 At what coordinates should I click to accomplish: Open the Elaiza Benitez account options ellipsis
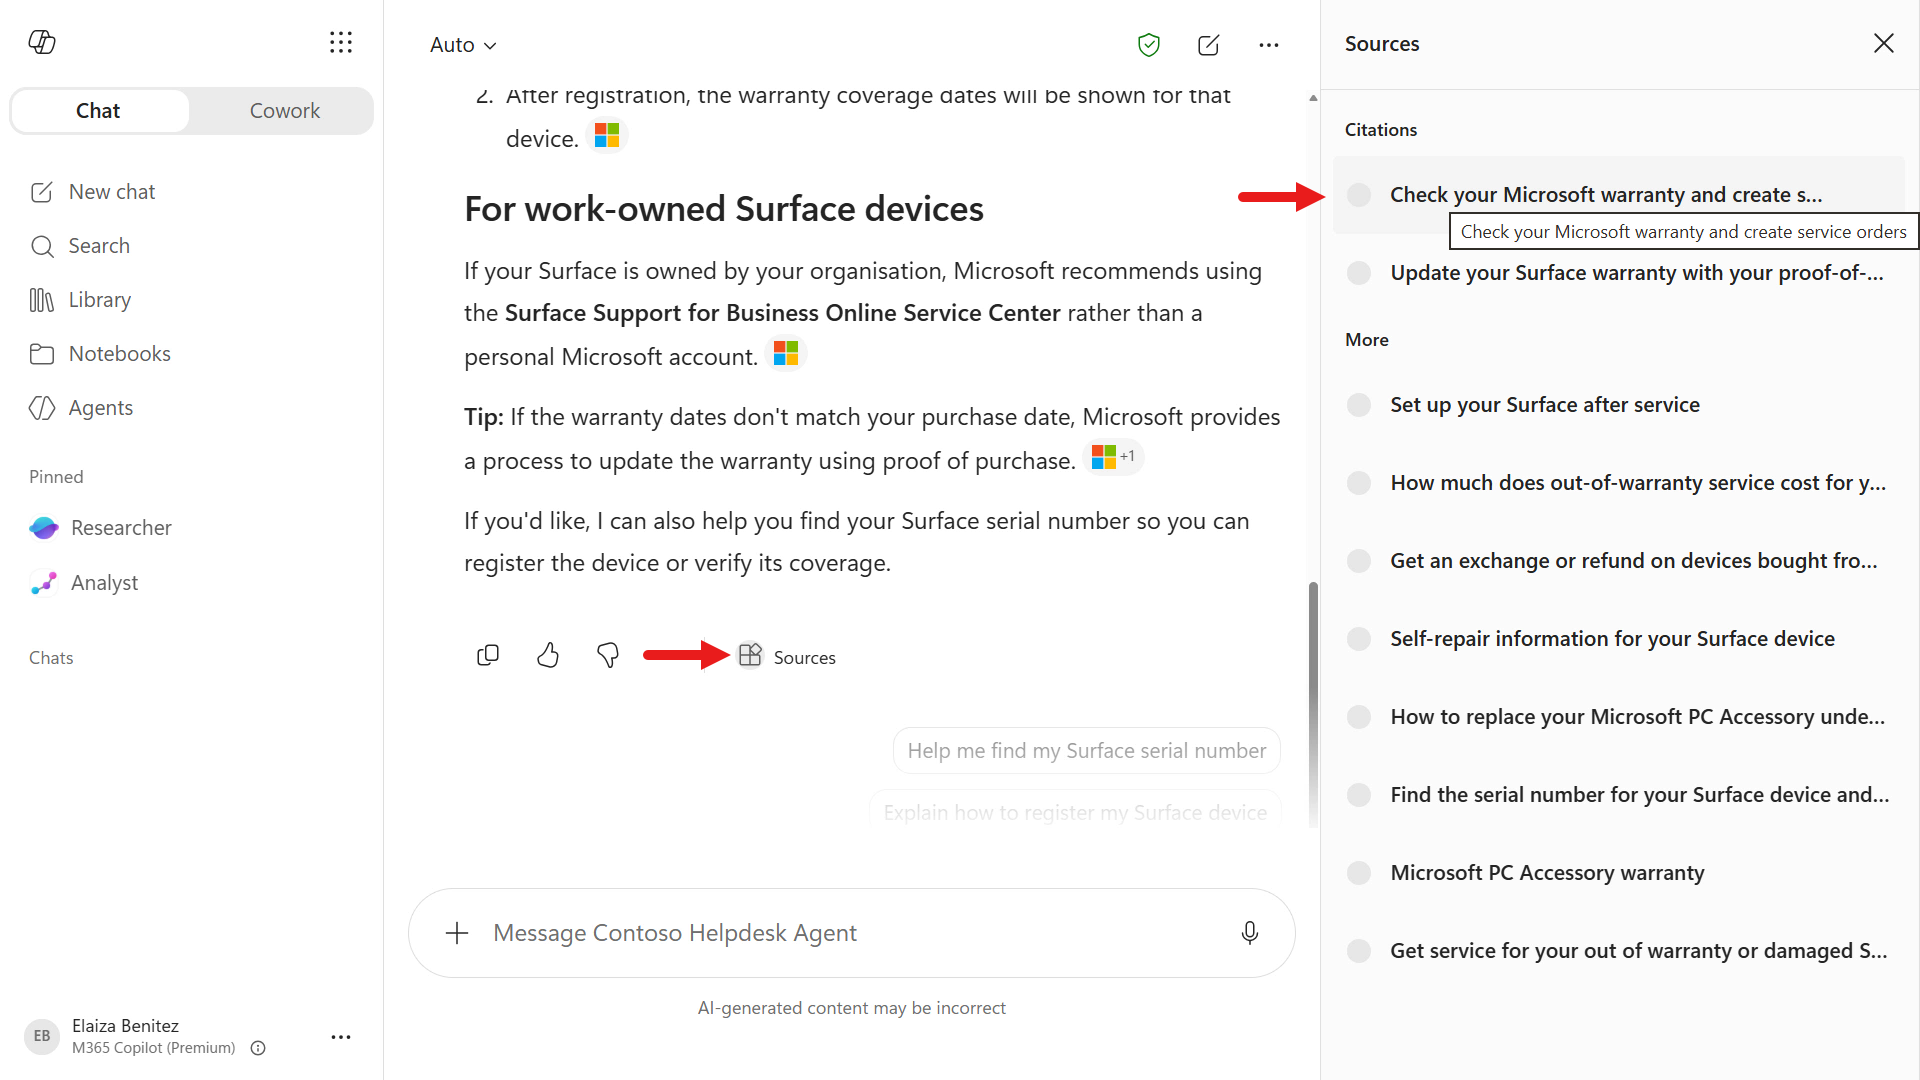point(341,1037)
